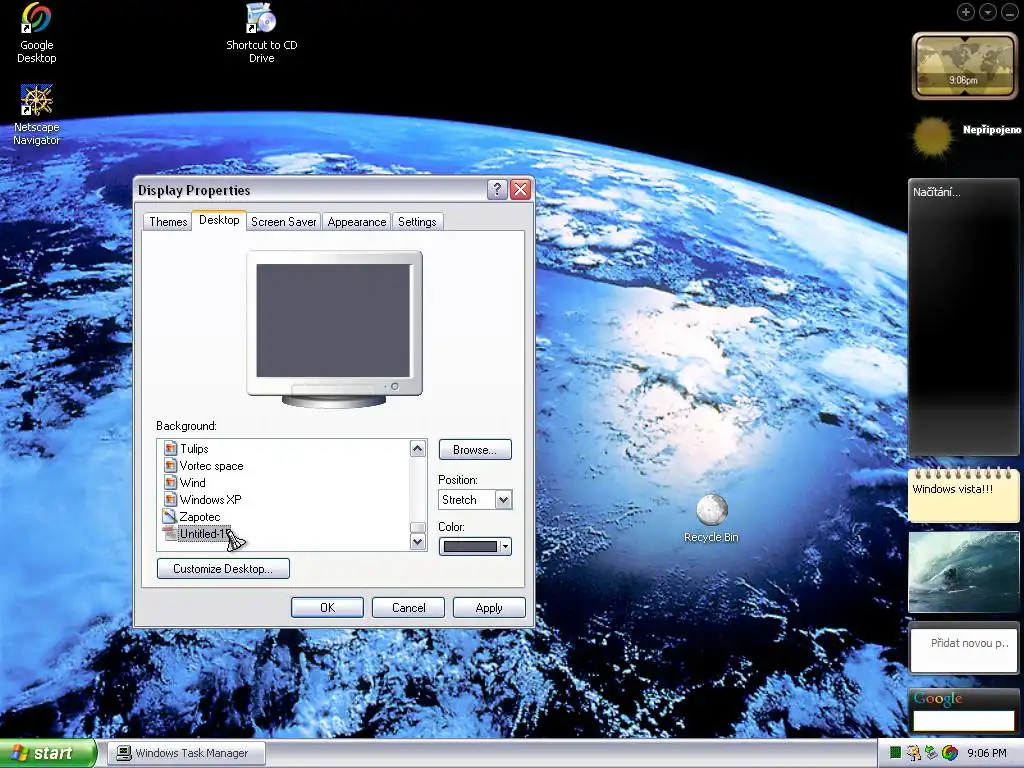This screenshot has width=1024, height=768.
Task: Click the Google search box in sidebar
Action: 964,720
